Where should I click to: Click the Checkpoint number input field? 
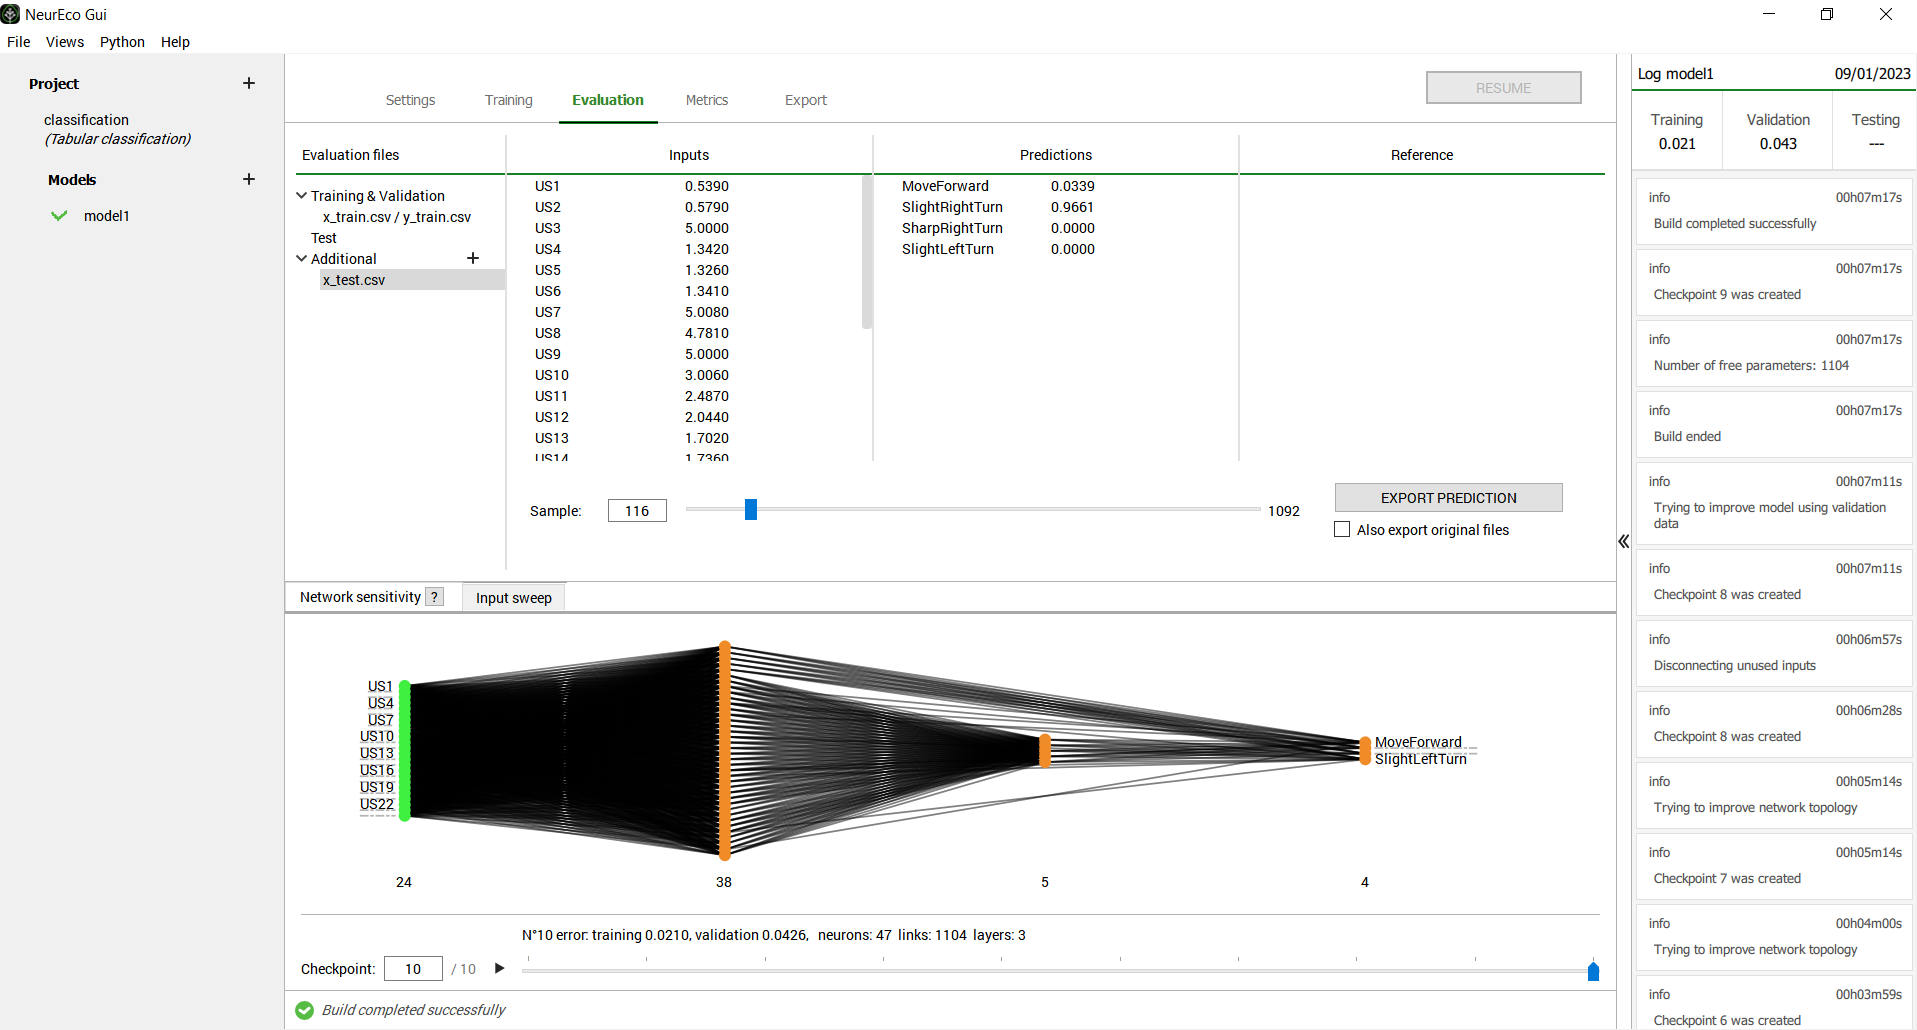click(x=413, y=969)
